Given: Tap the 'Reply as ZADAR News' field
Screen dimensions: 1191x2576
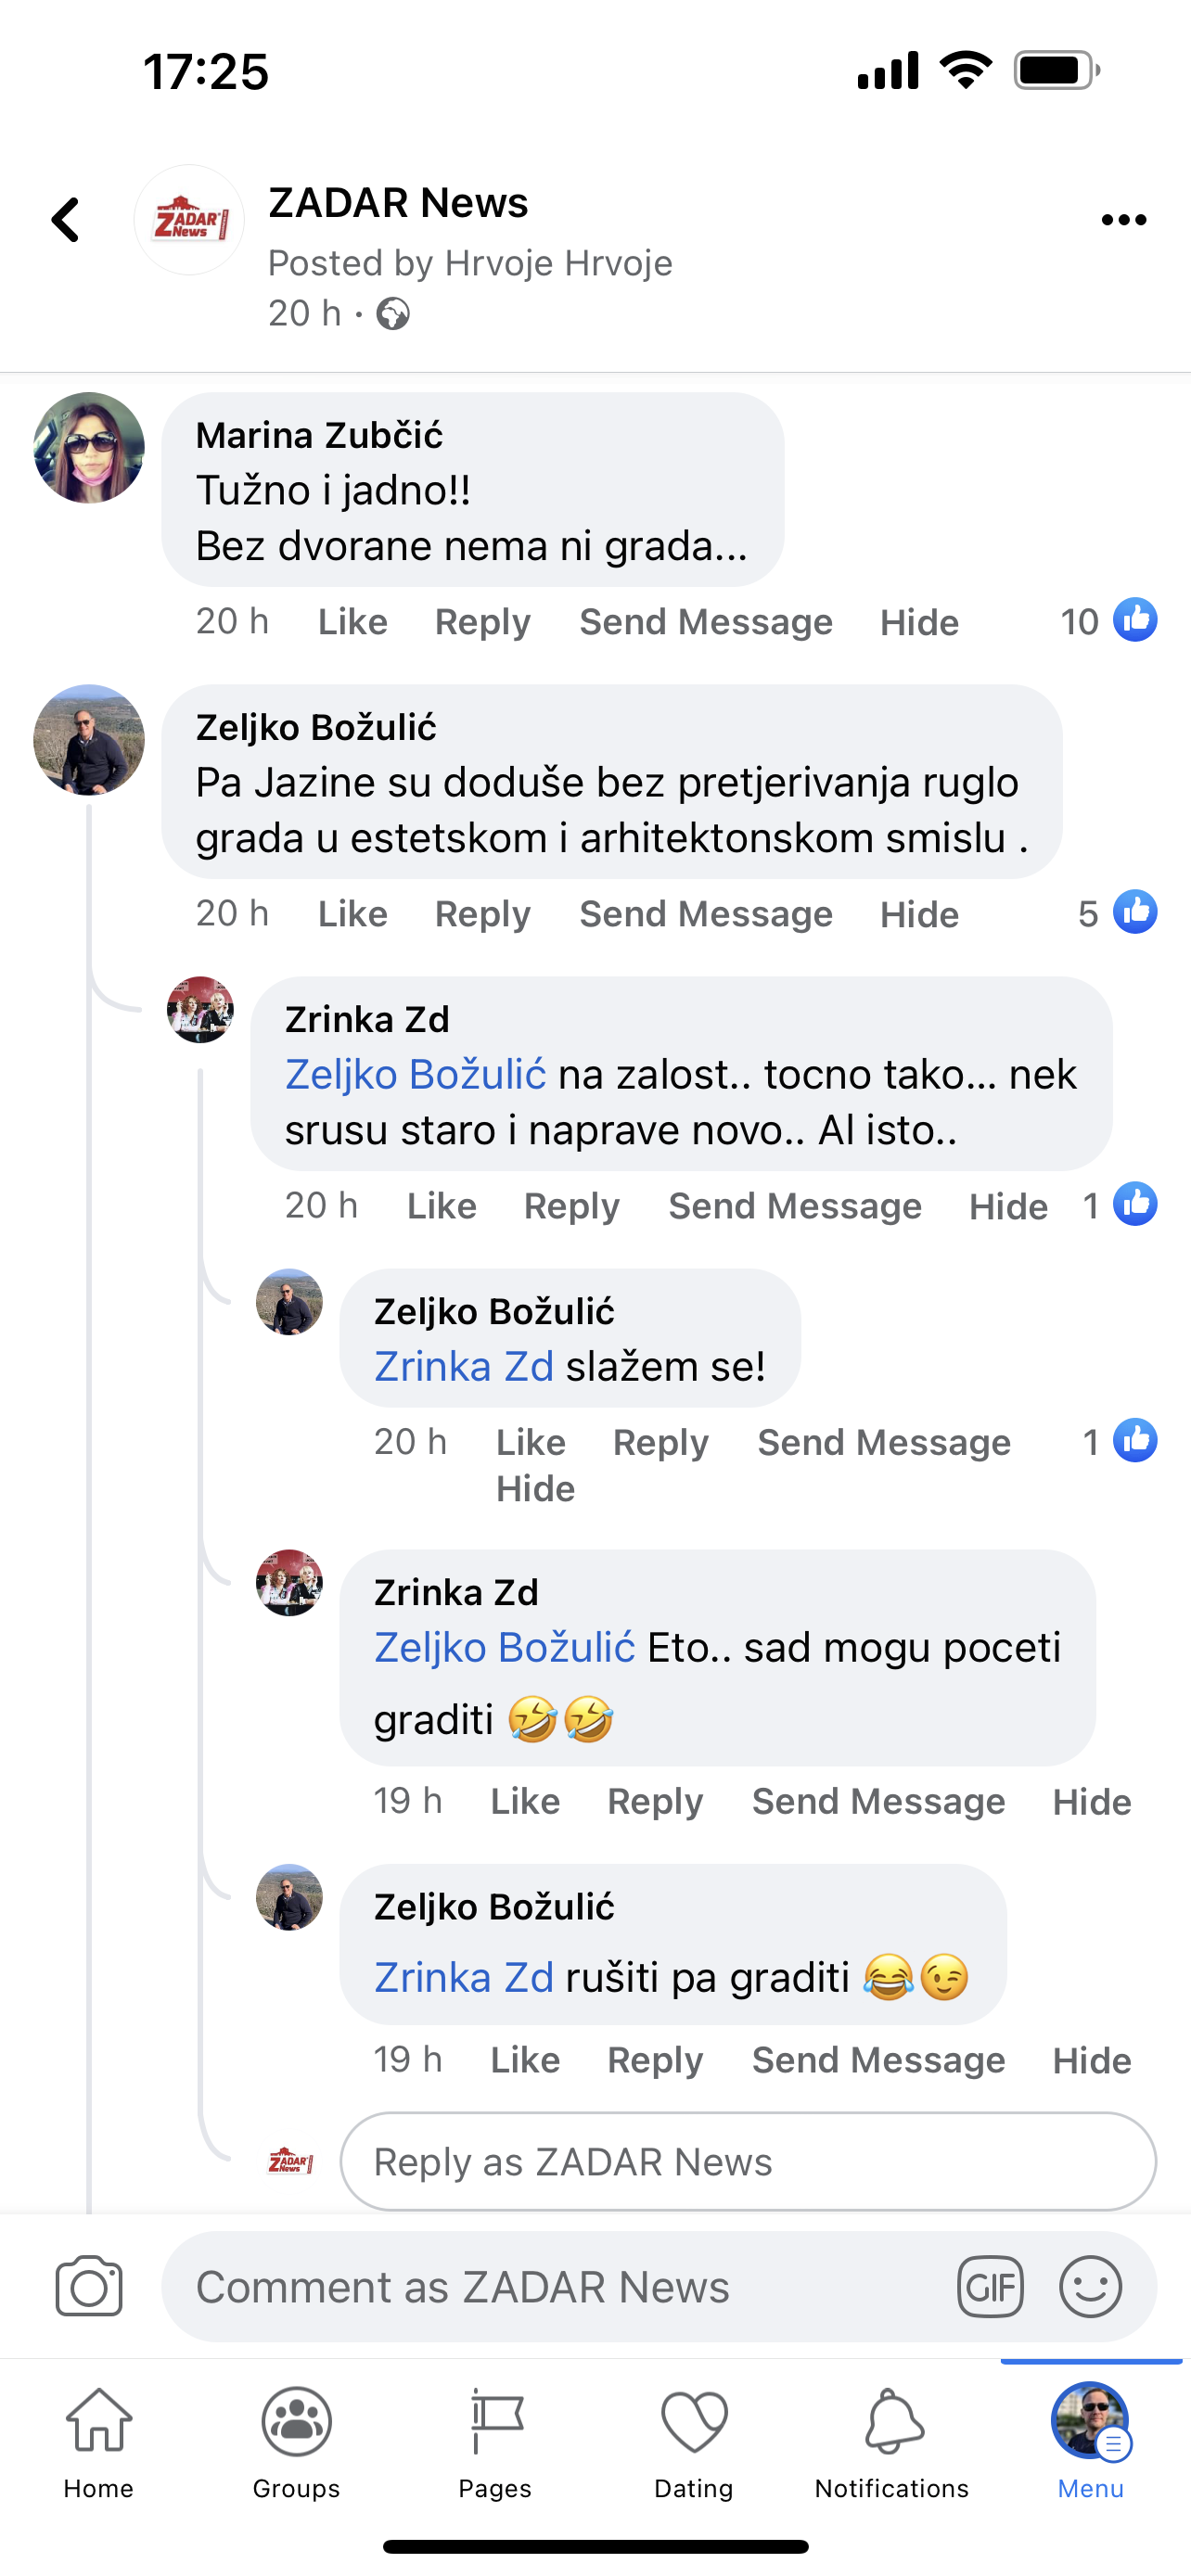Looking at the screenshot, I should (748, 2162).
